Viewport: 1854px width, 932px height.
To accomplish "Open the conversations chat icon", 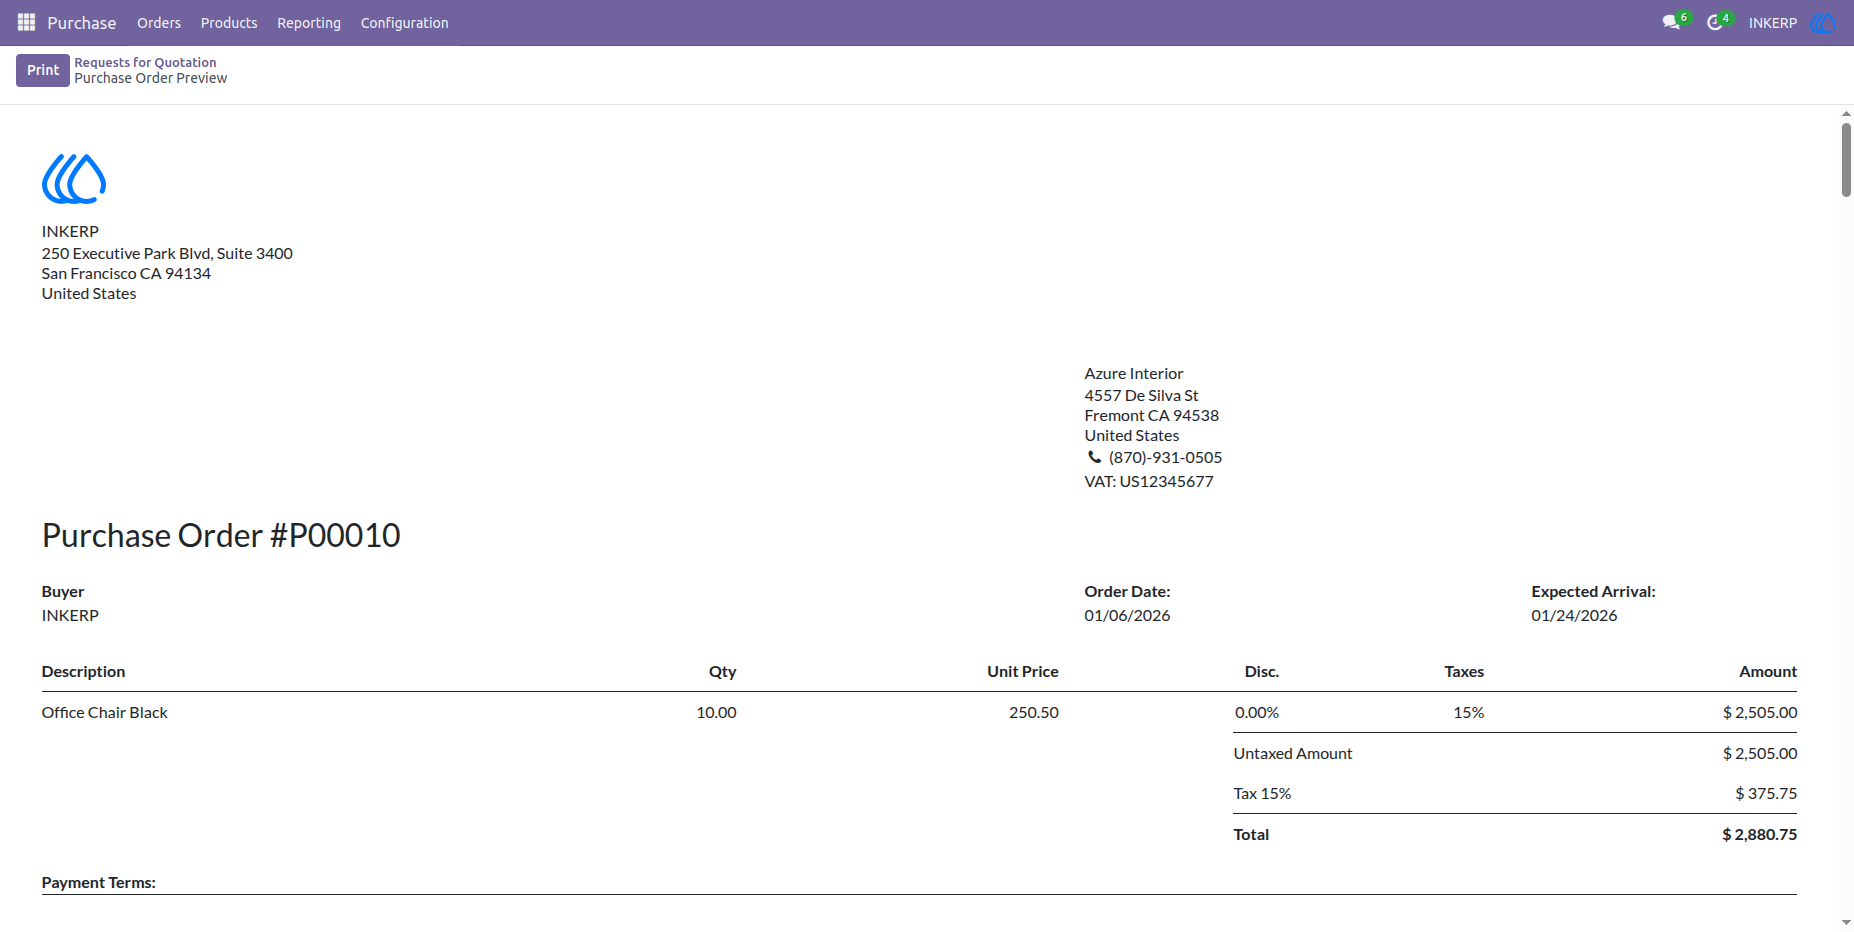I will click(1670, 22).
